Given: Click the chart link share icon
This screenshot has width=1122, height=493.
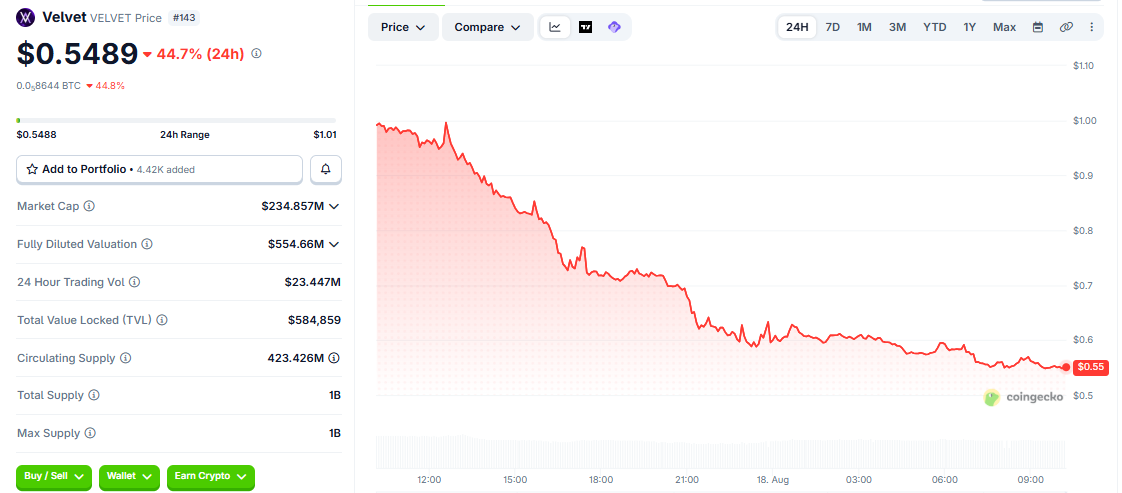Looking at the screenshot, I should [x=1066, y=27].
